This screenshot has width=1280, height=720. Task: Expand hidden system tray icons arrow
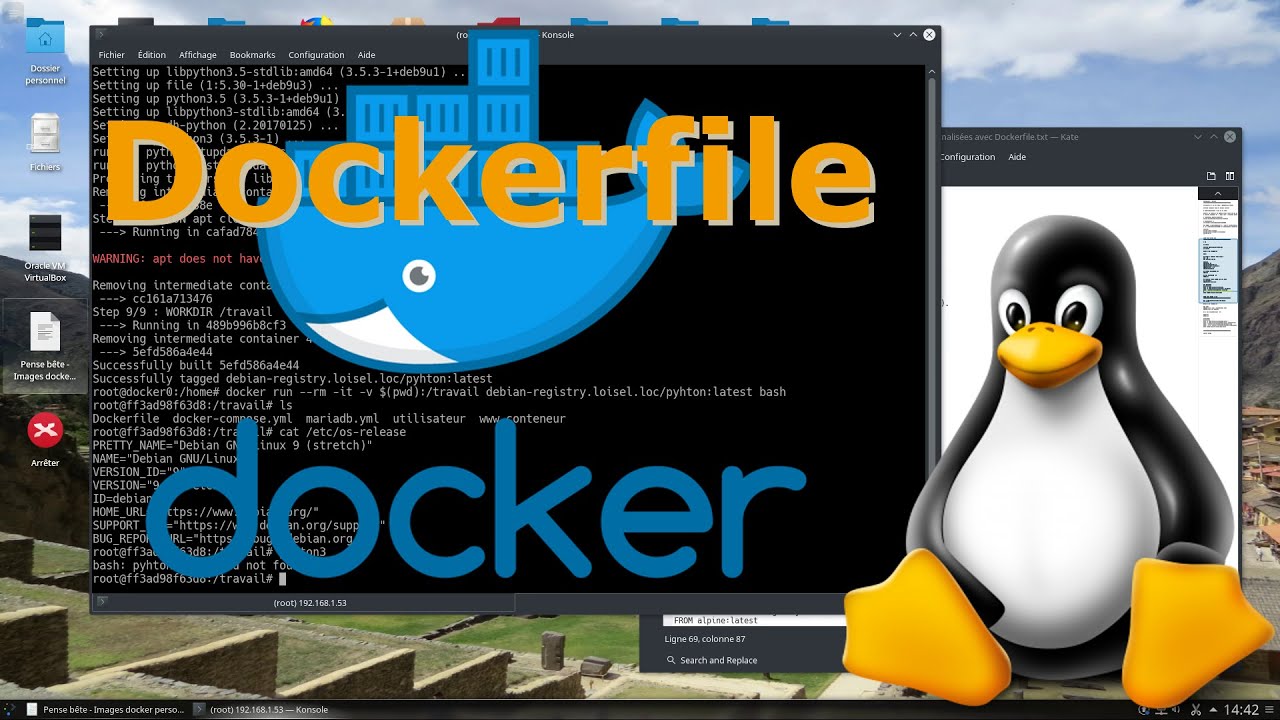(x=1212, y=710)
